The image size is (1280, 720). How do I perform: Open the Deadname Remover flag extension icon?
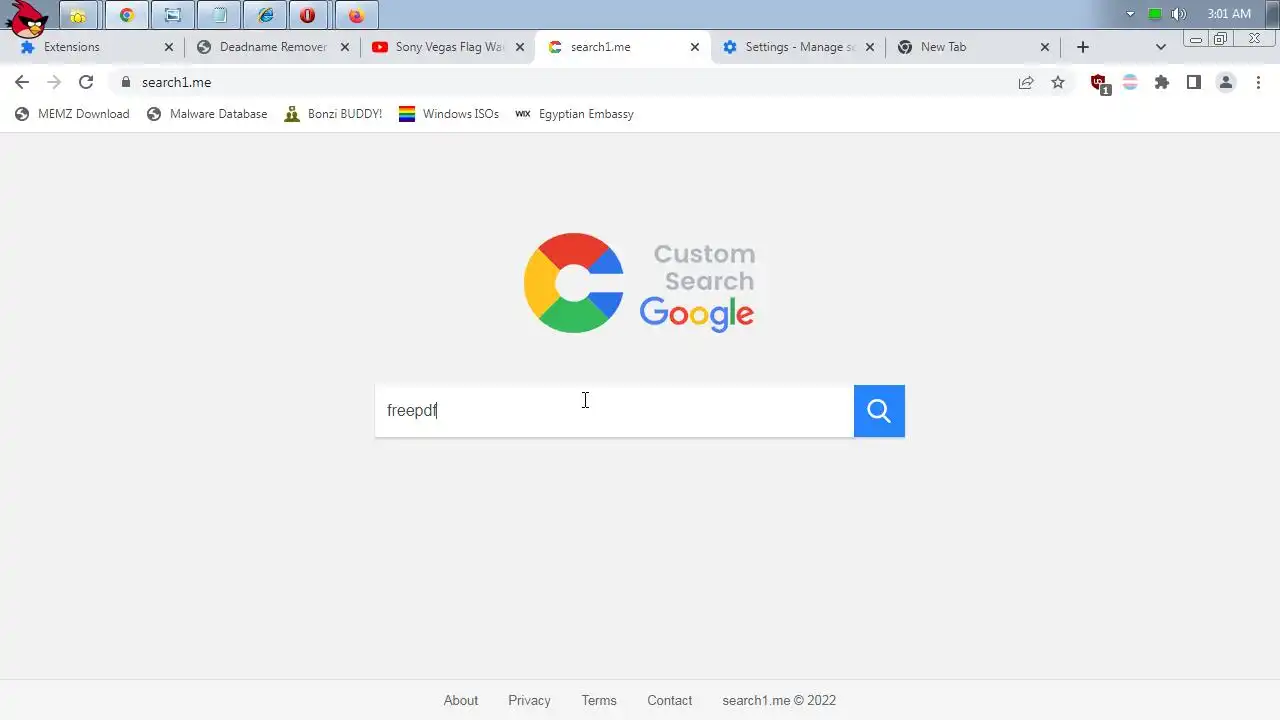tap(1130, 83)
